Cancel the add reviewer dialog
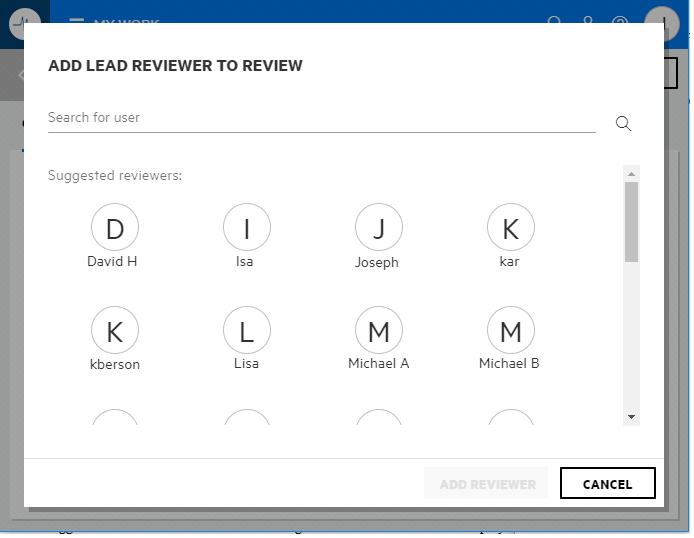 607,484
